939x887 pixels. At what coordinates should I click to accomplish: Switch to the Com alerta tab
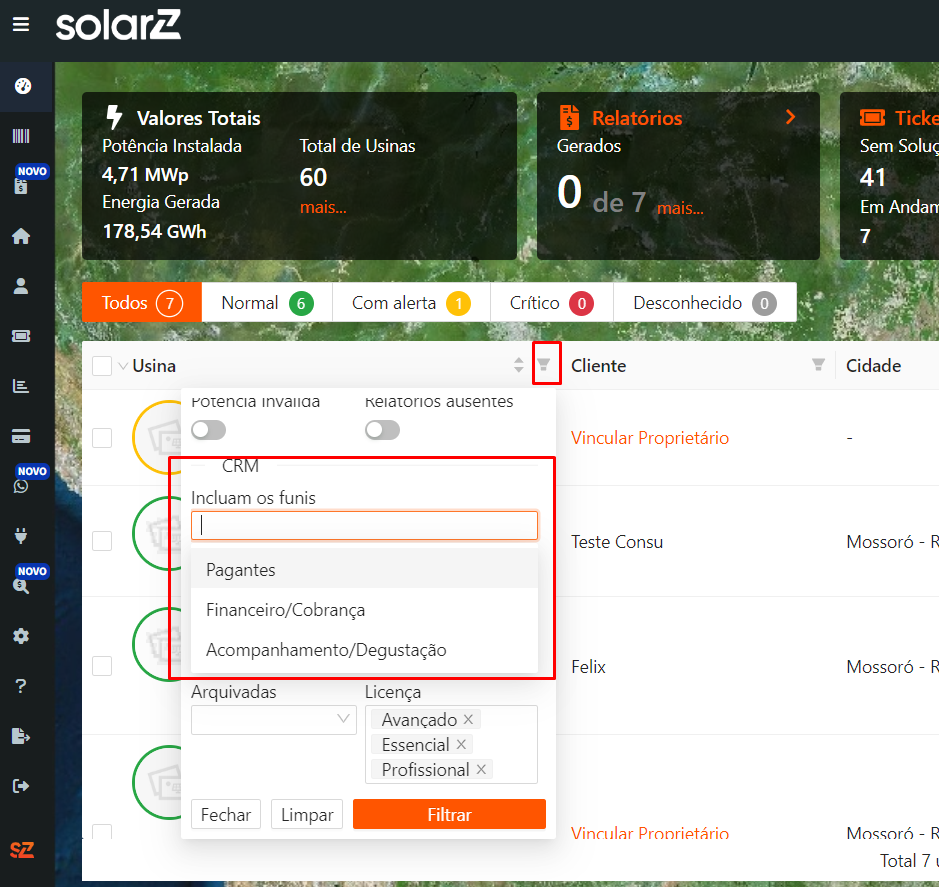[x=411, y=303]
